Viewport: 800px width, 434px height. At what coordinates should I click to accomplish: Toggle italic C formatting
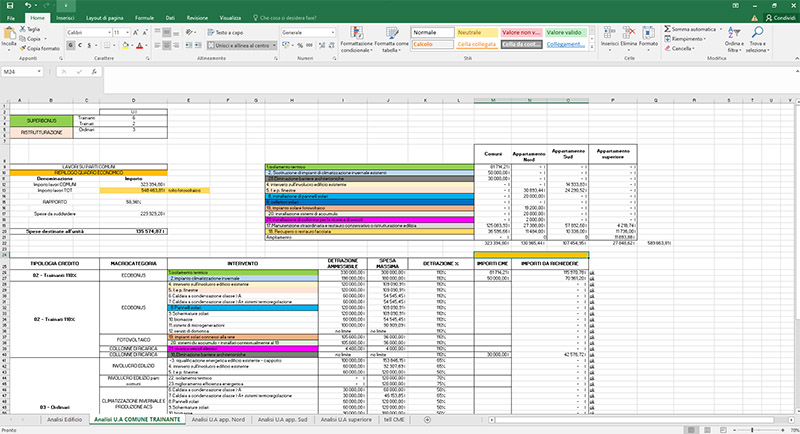[x=80, y=45]
